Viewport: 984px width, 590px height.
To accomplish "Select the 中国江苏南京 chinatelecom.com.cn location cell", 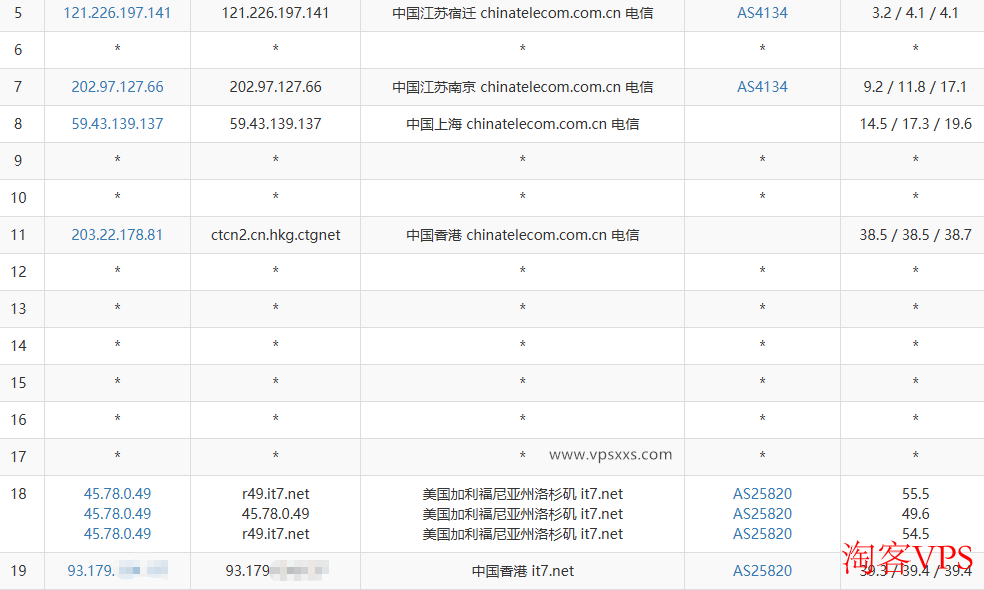I will (522, 87).
